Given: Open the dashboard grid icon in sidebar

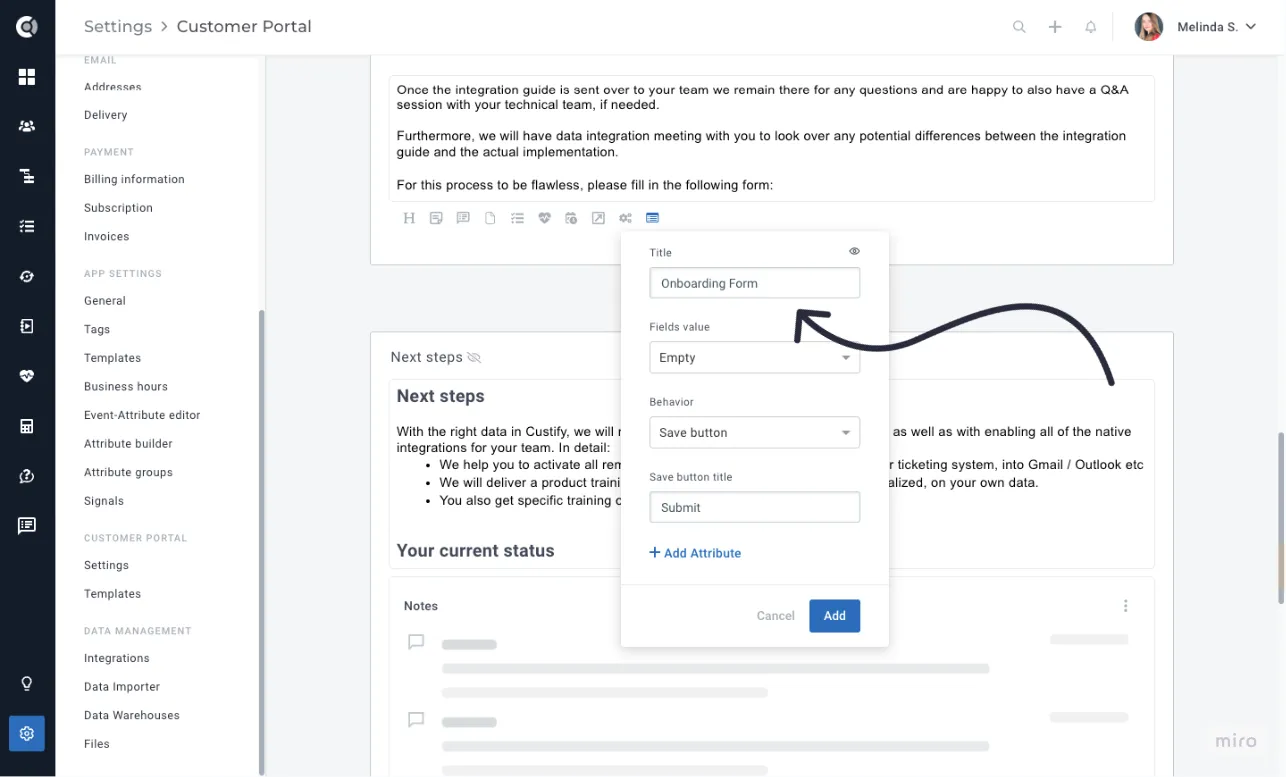Looking at the screenshot, I should [27, 77].
